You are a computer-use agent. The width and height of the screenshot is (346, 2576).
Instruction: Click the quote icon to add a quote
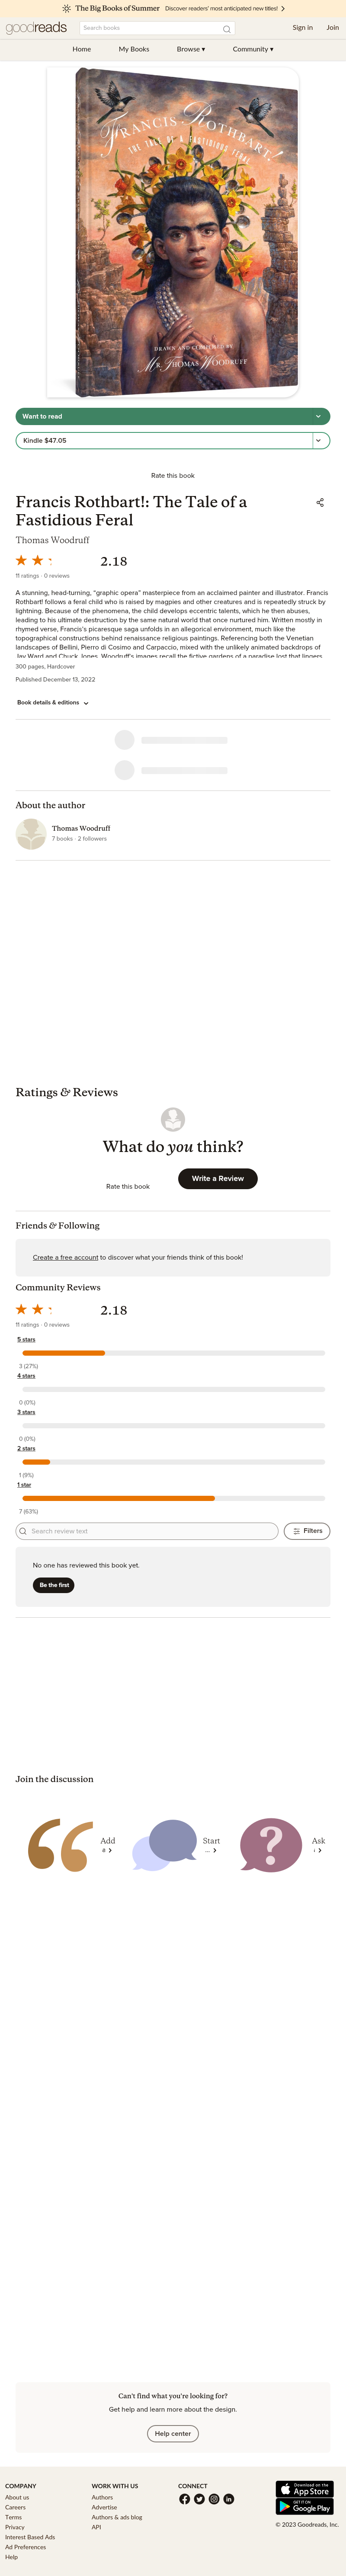pyautogui.click(x=60, y=1845)
